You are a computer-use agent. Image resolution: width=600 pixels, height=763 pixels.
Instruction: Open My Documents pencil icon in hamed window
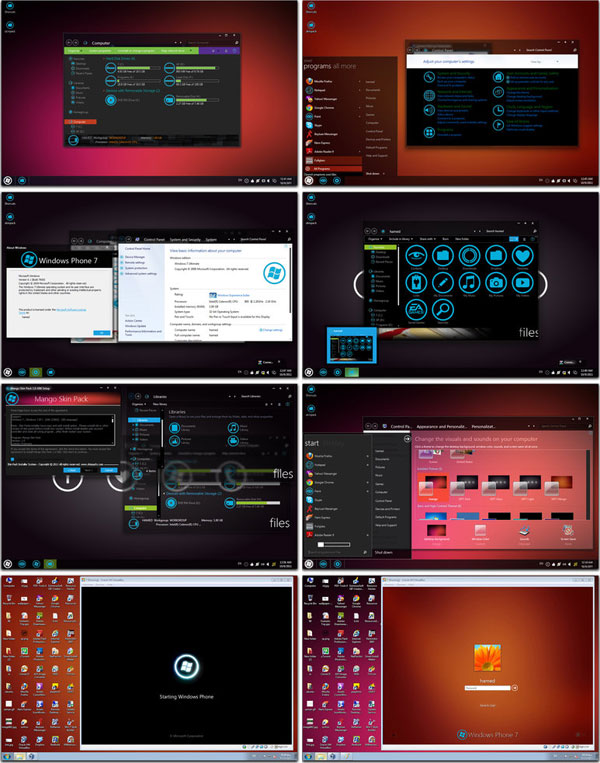coord(442,283)
